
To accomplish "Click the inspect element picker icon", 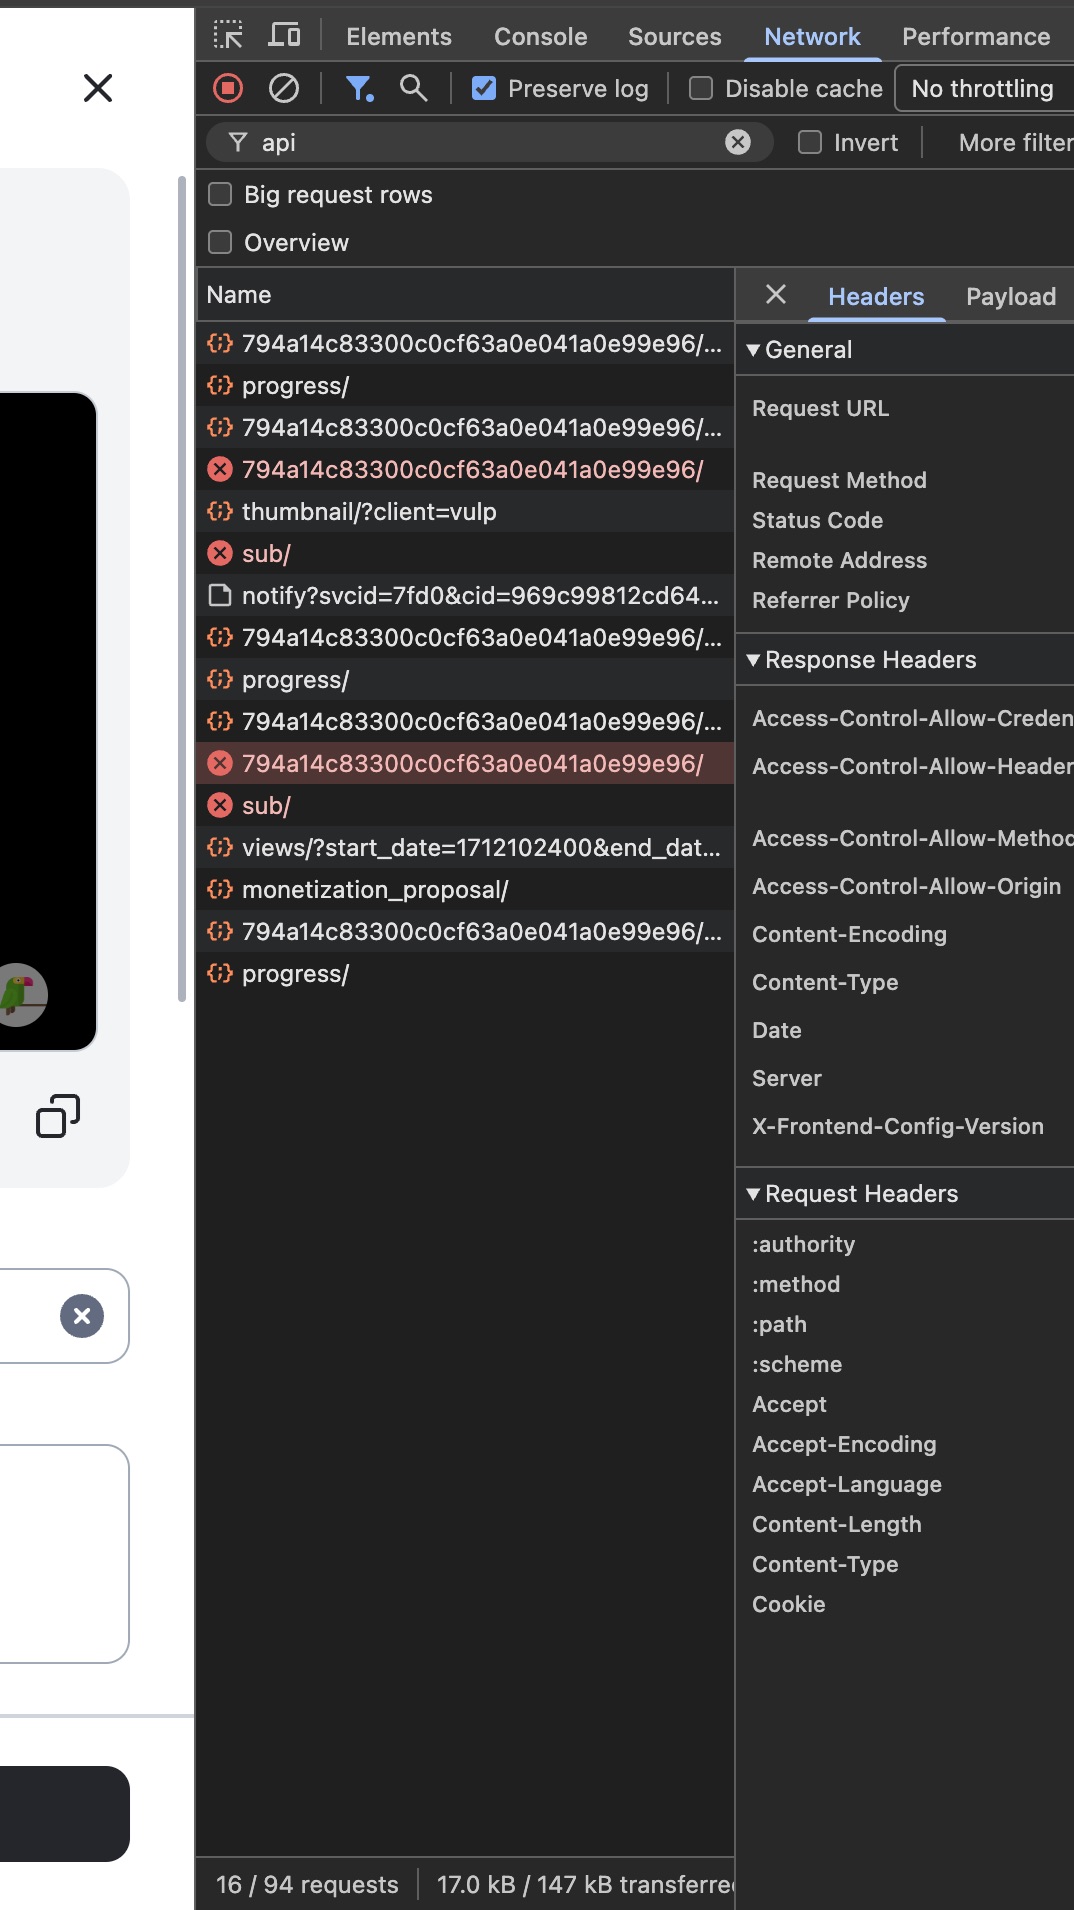I will pyautogui.click(x=228, y=36).
